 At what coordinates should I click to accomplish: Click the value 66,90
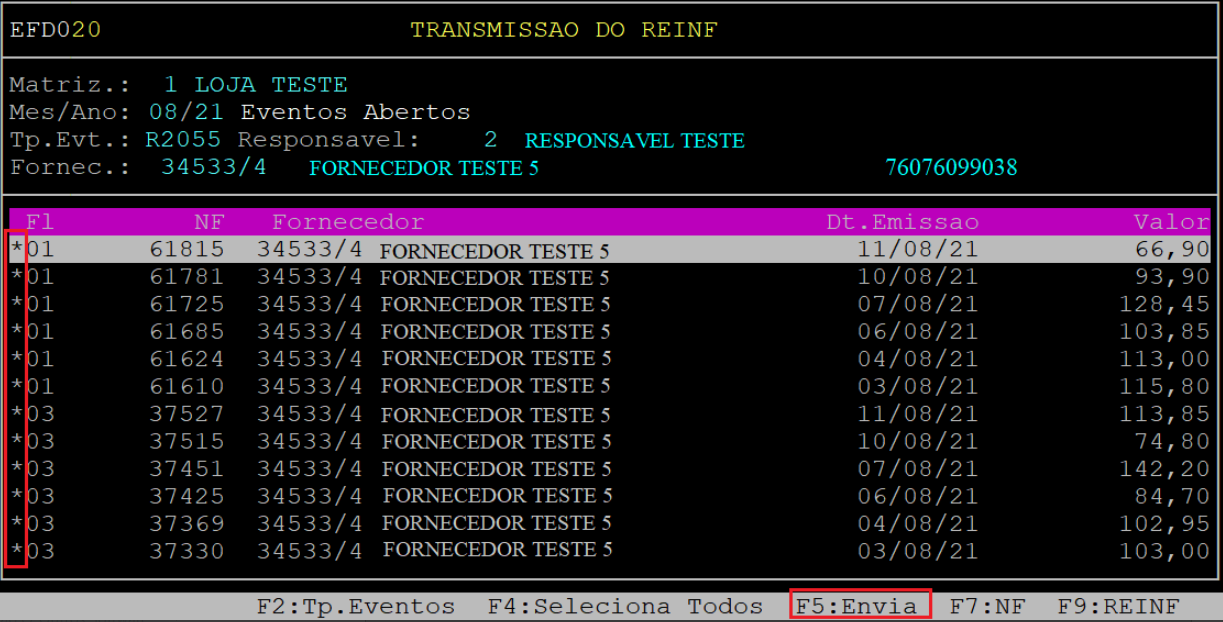[1172, 249]
